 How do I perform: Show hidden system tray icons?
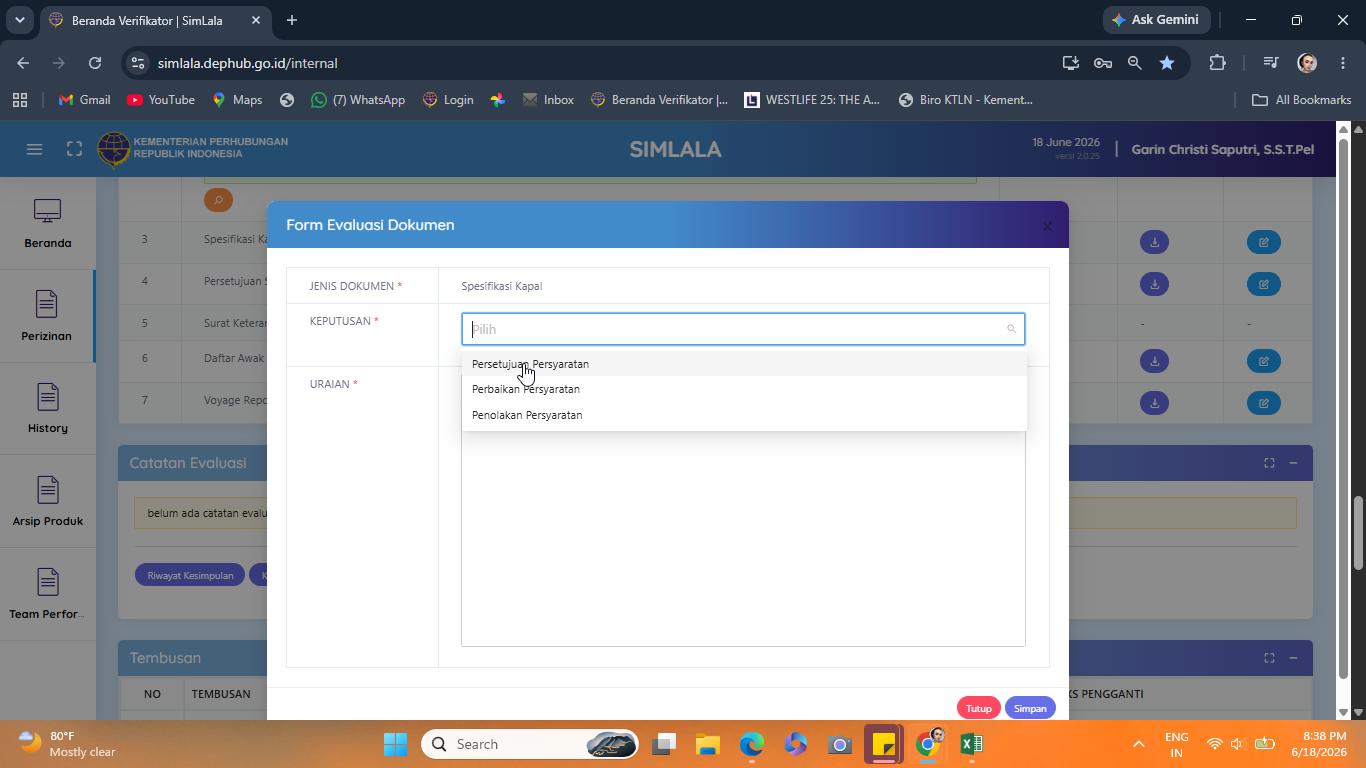pyautogui.click(x=1138, y=744)
